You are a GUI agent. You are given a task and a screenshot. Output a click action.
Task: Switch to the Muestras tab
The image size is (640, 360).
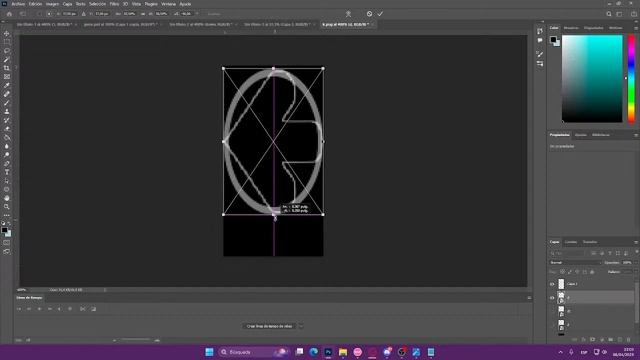point(571,28)
